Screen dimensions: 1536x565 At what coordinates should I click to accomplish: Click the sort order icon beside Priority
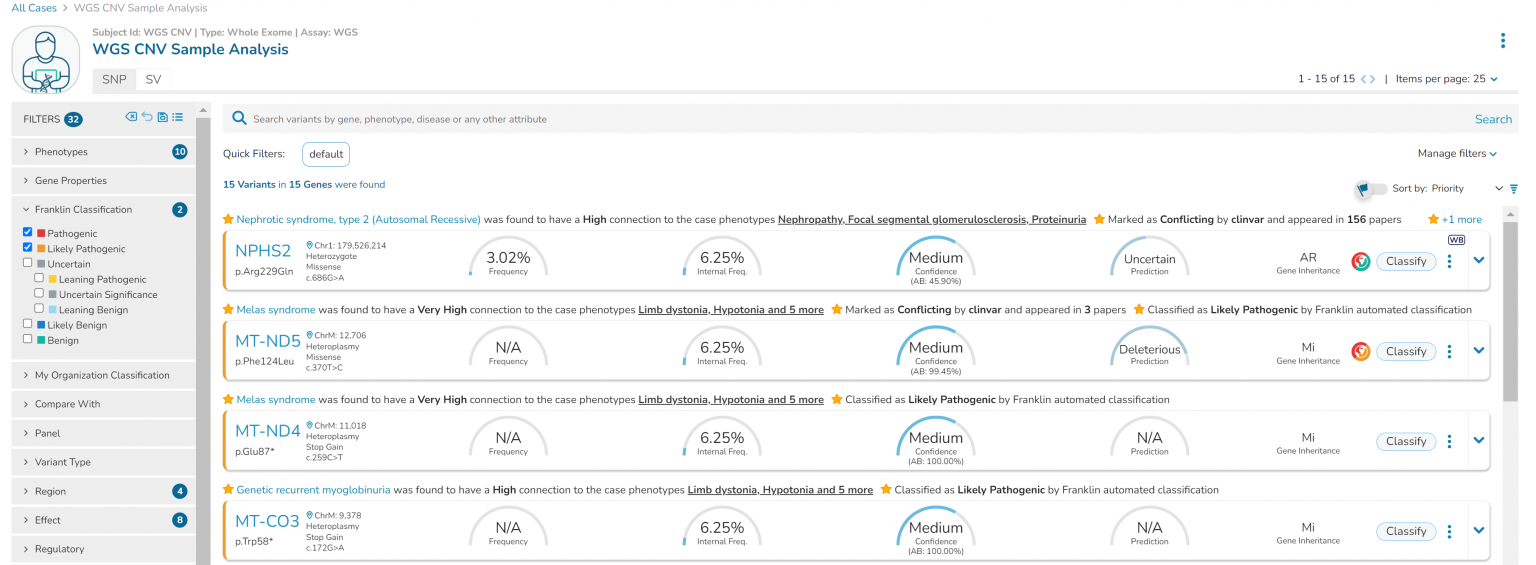(x=1513, y=188)
